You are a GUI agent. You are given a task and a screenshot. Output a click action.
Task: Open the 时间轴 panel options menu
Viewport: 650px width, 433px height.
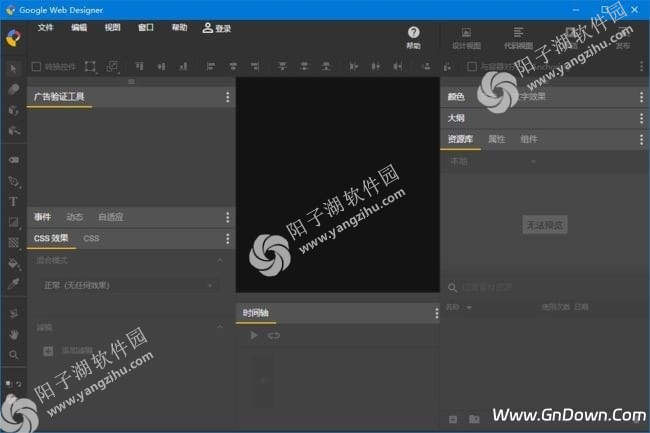(437, 313)
